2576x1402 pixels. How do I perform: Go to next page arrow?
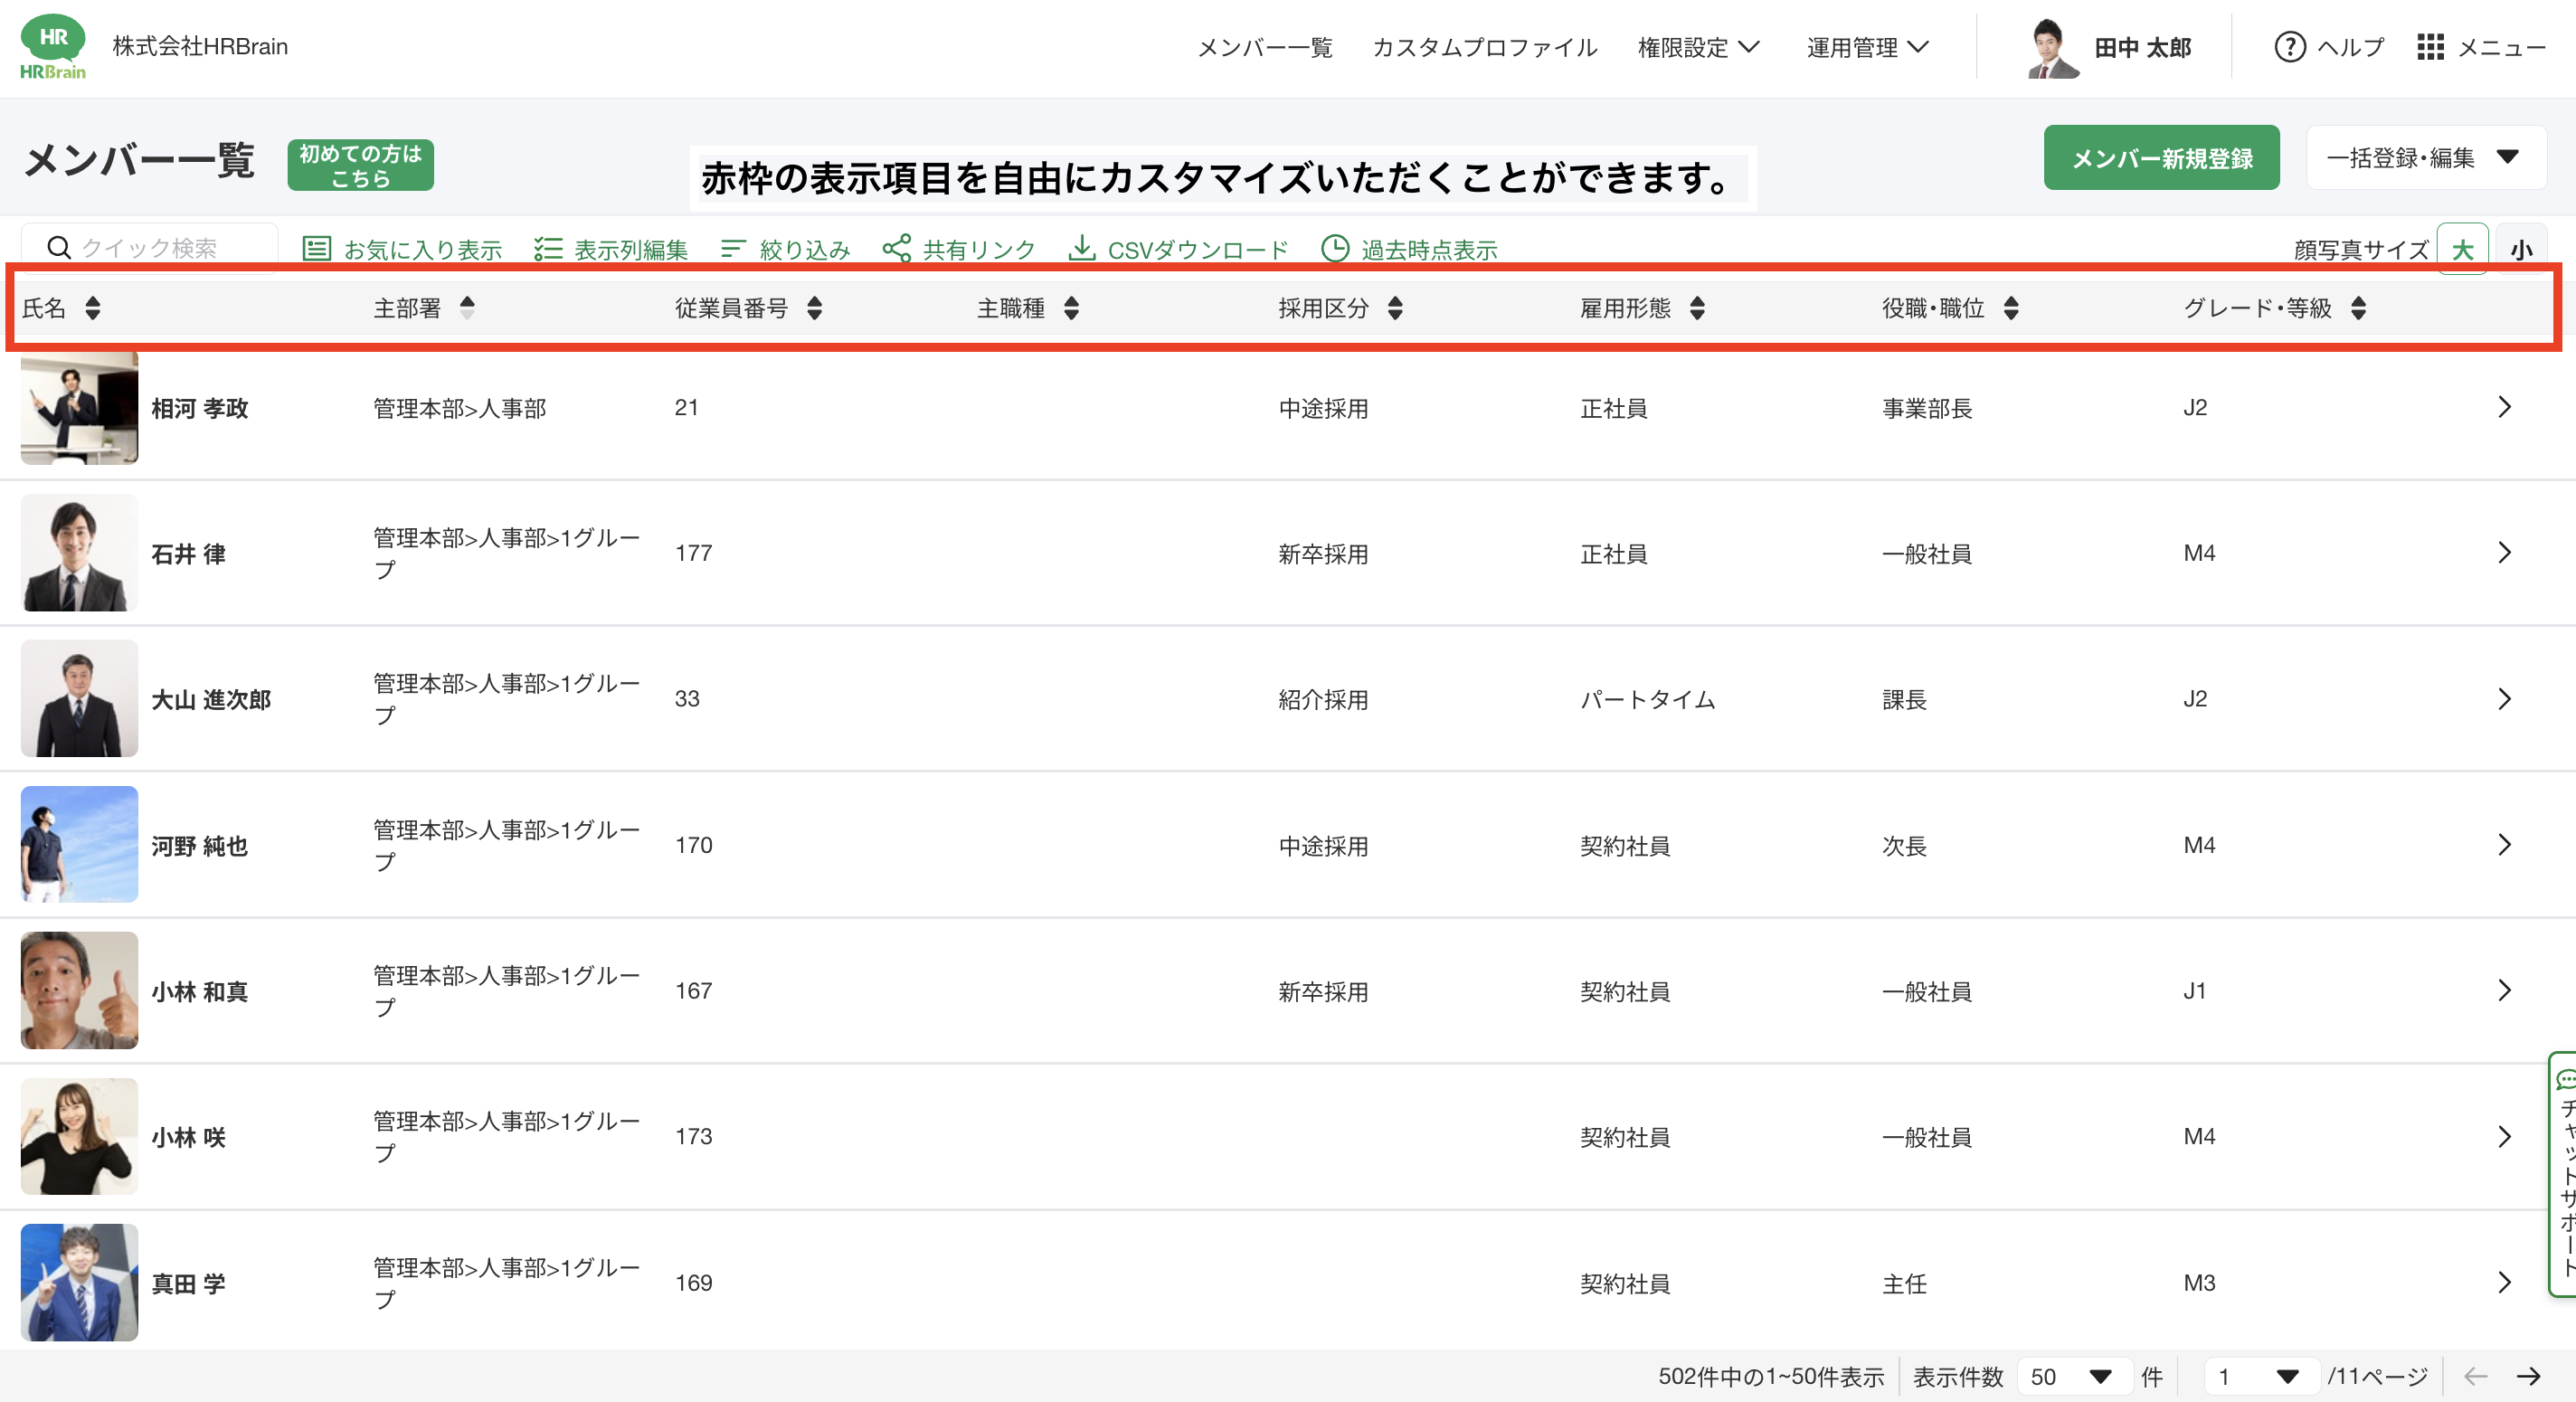coord(2529,1376)
